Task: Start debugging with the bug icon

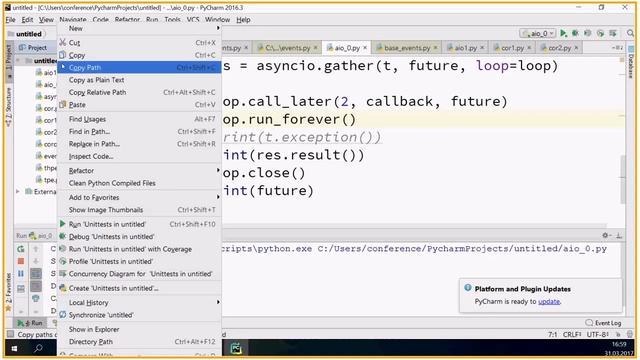Action: click(575, 33)
